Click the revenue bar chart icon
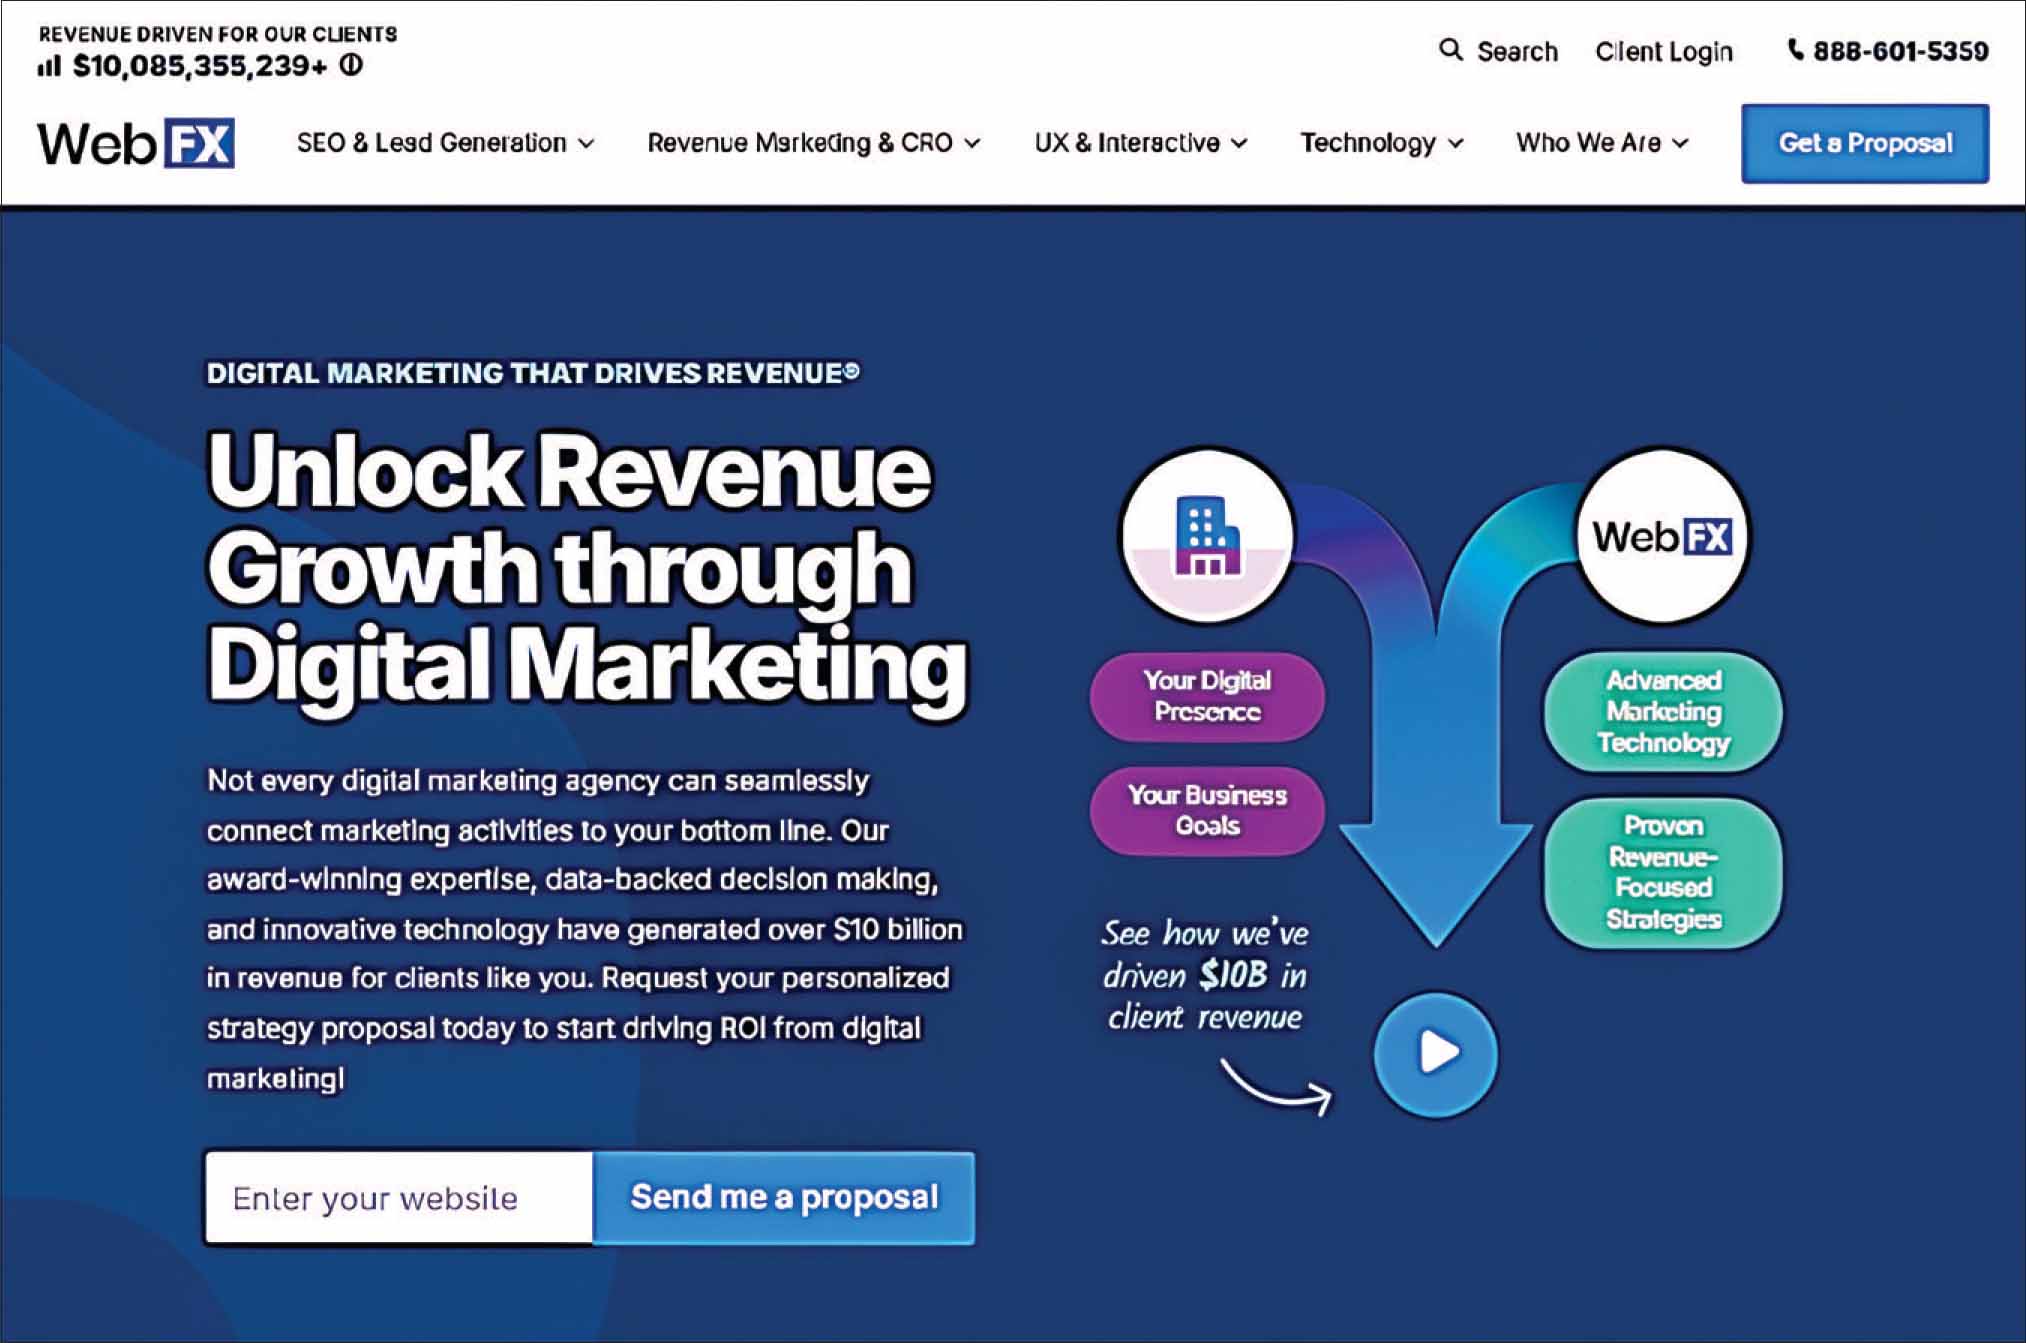Viewport: 2026px width, 1343px height. point(49,67)
